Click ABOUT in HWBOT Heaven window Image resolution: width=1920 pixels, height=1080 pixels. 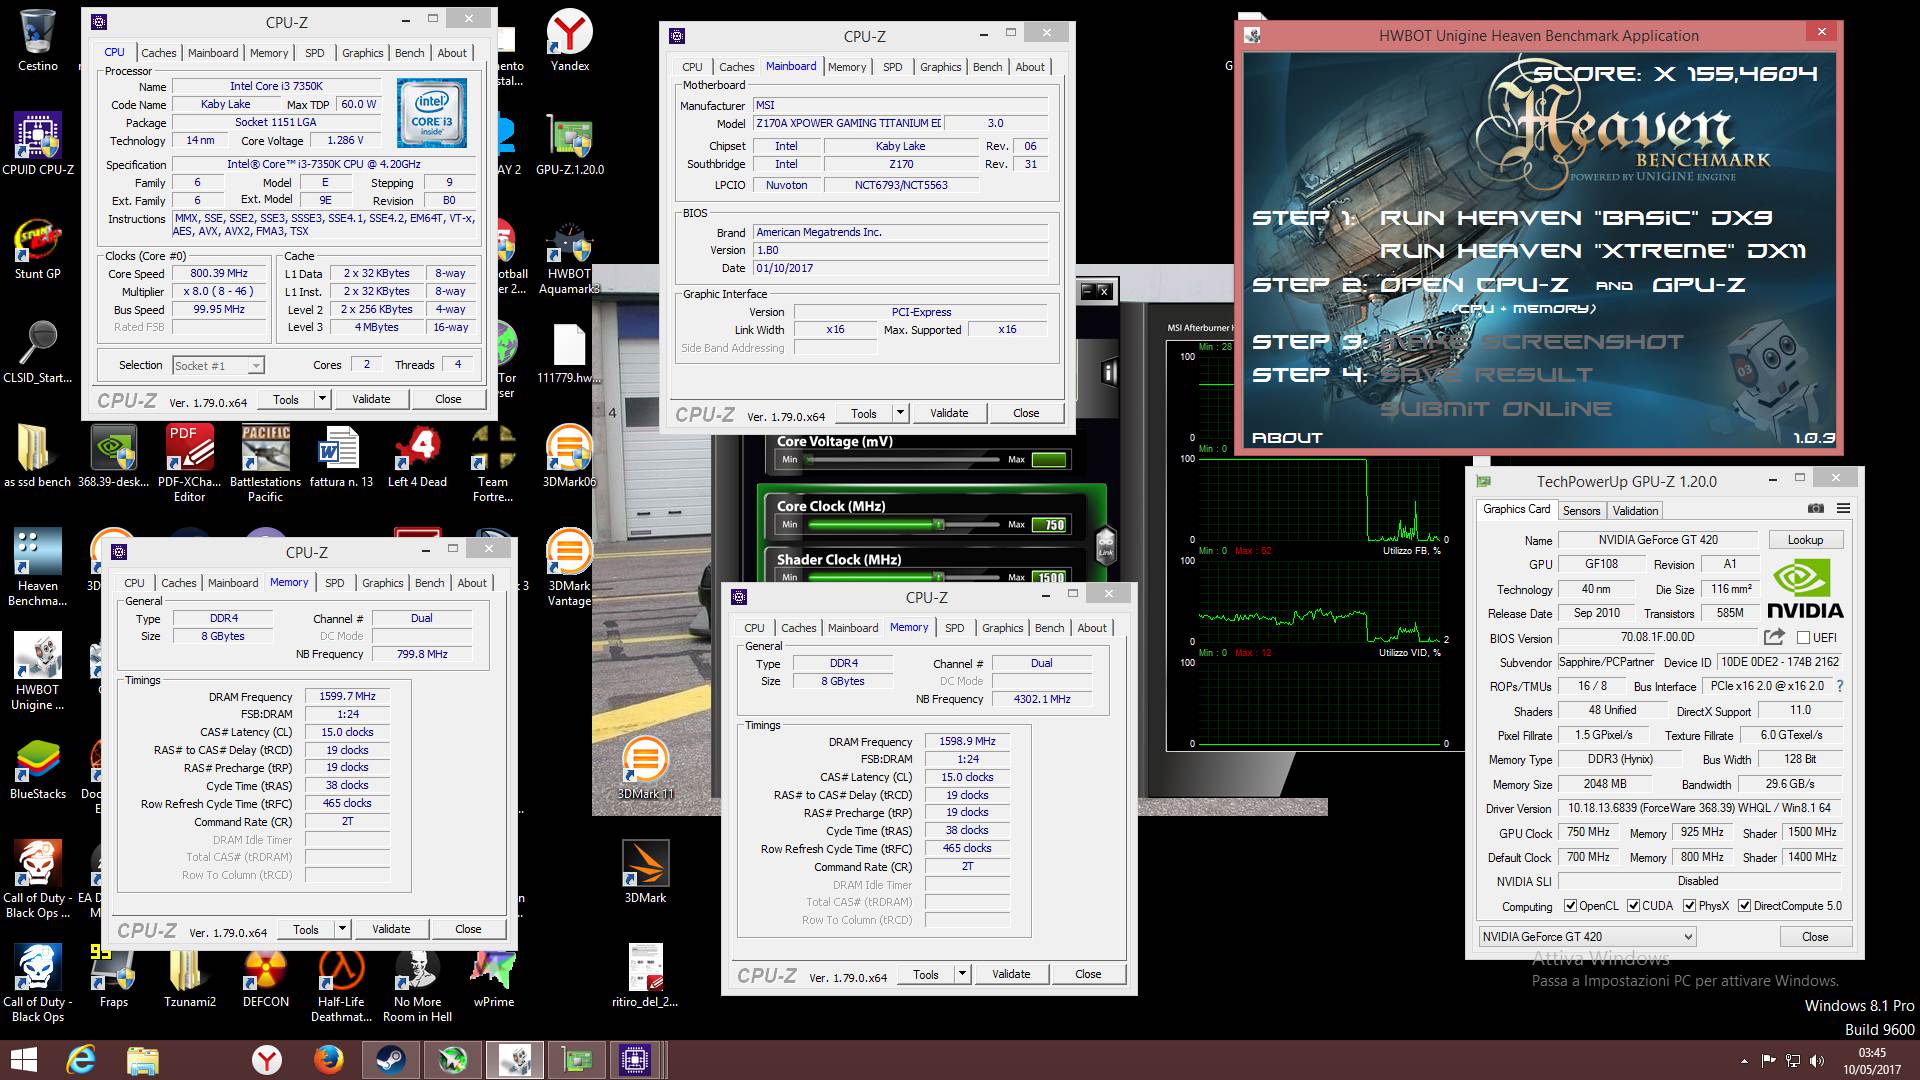tap(1287, 438)
